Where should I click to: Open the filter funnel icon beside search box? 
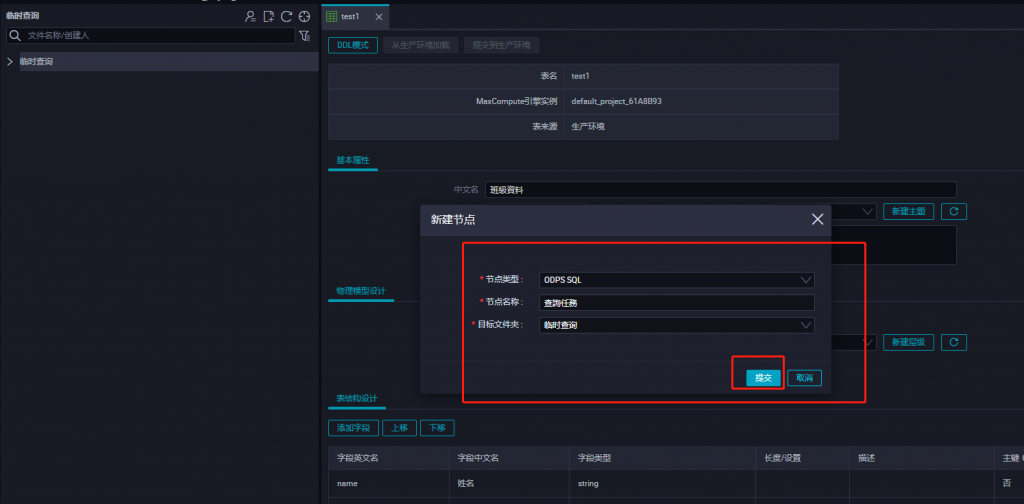click(x=304, y=36)
